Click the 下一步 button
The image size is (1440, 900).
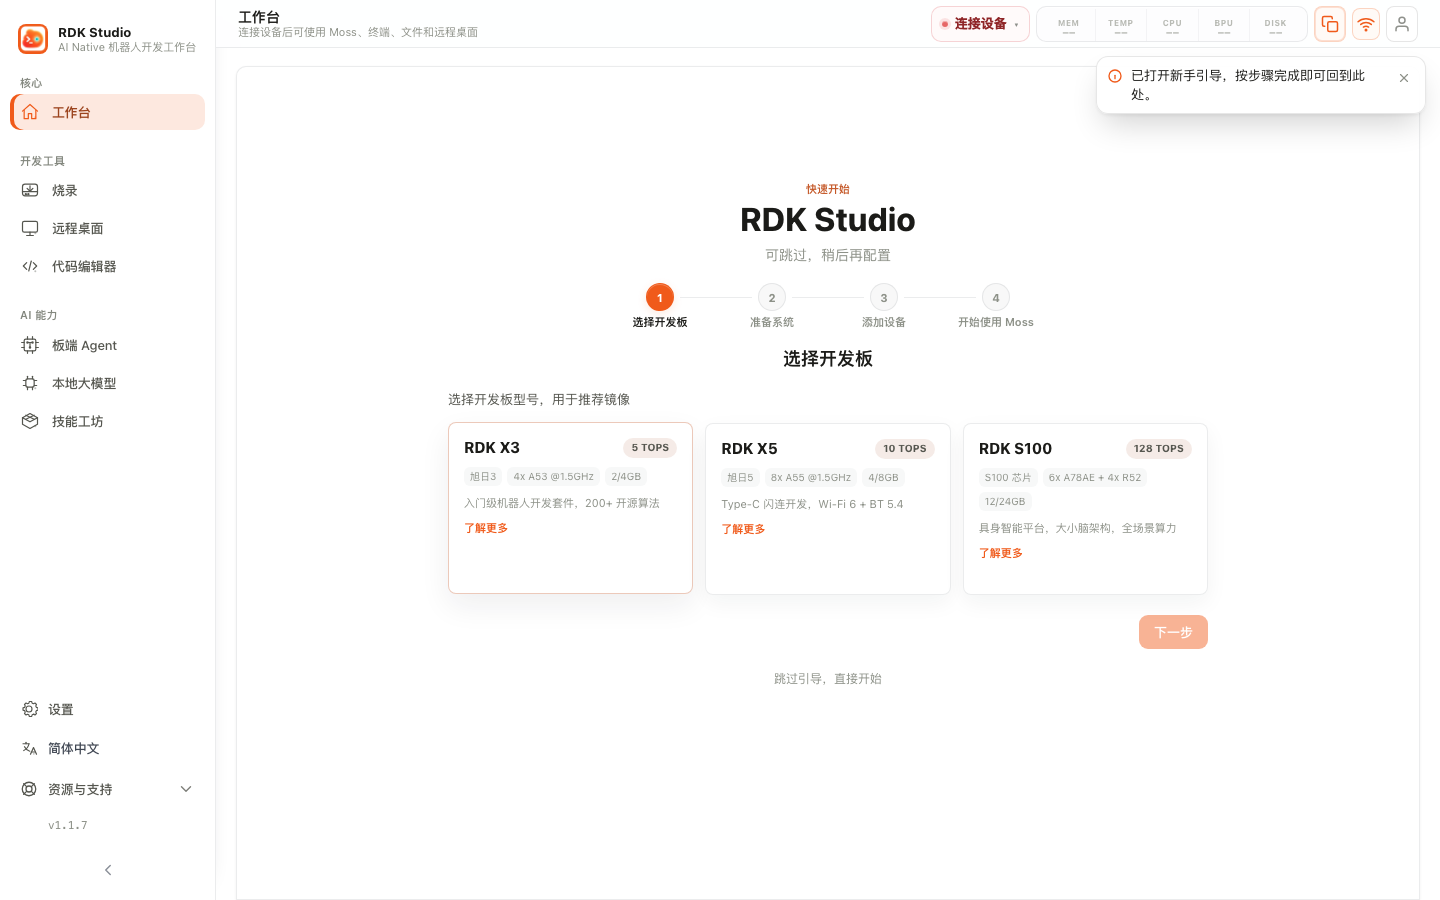(x=1173, y=632)
